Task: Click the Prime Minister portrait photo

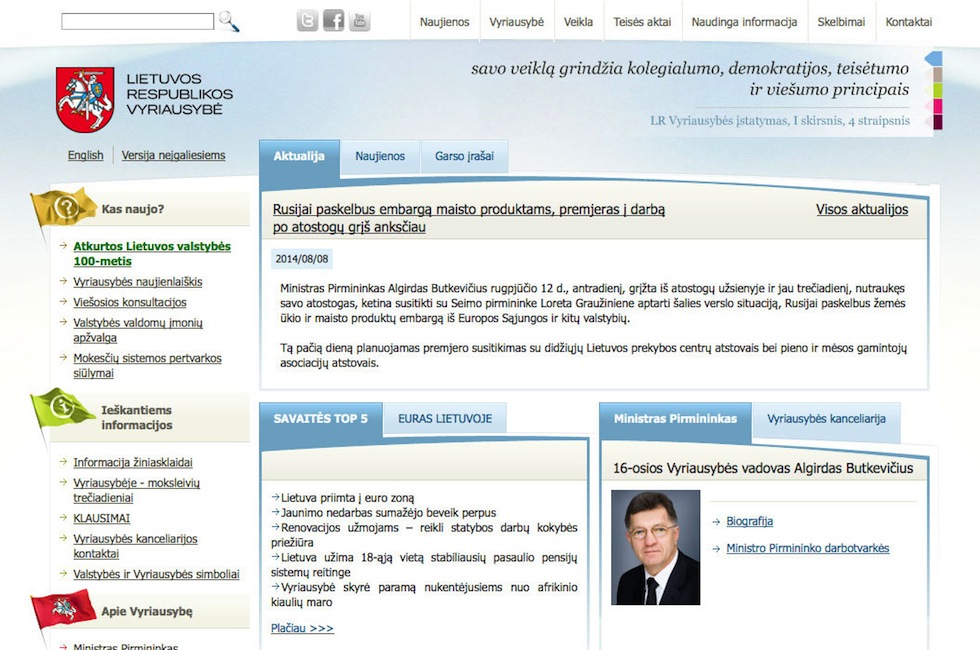Action: point(656,548)
